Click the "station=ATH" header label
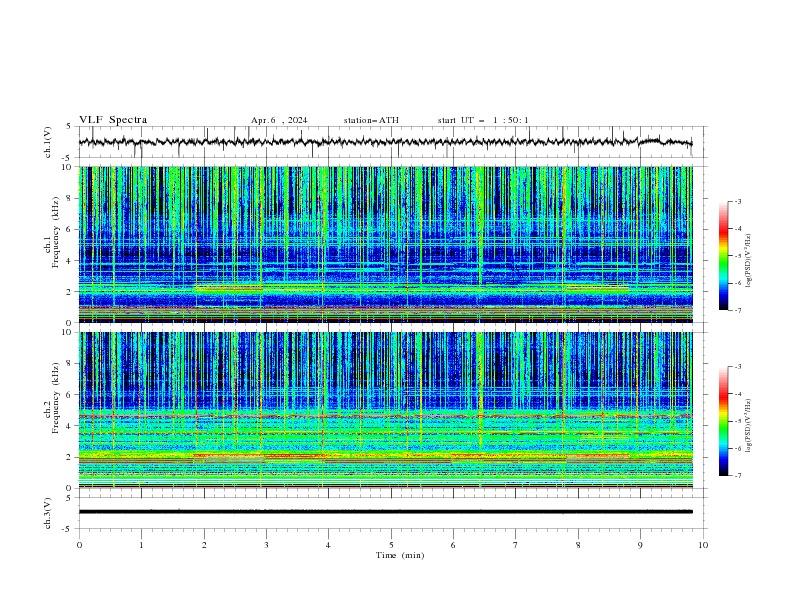 371,120
